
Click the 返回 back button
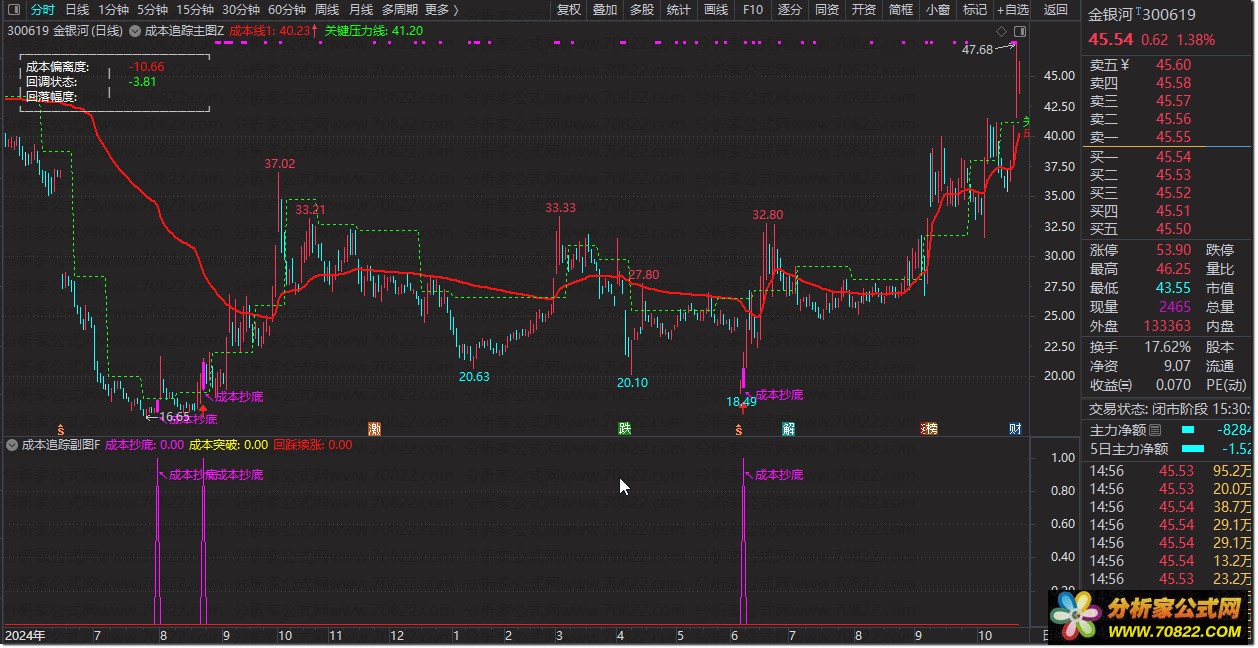1056,10
